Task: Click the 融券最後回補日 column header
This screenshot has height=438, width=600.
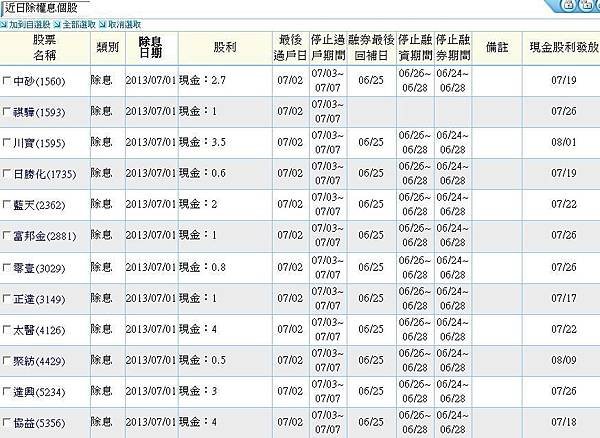Action: [x=371, y=48]
